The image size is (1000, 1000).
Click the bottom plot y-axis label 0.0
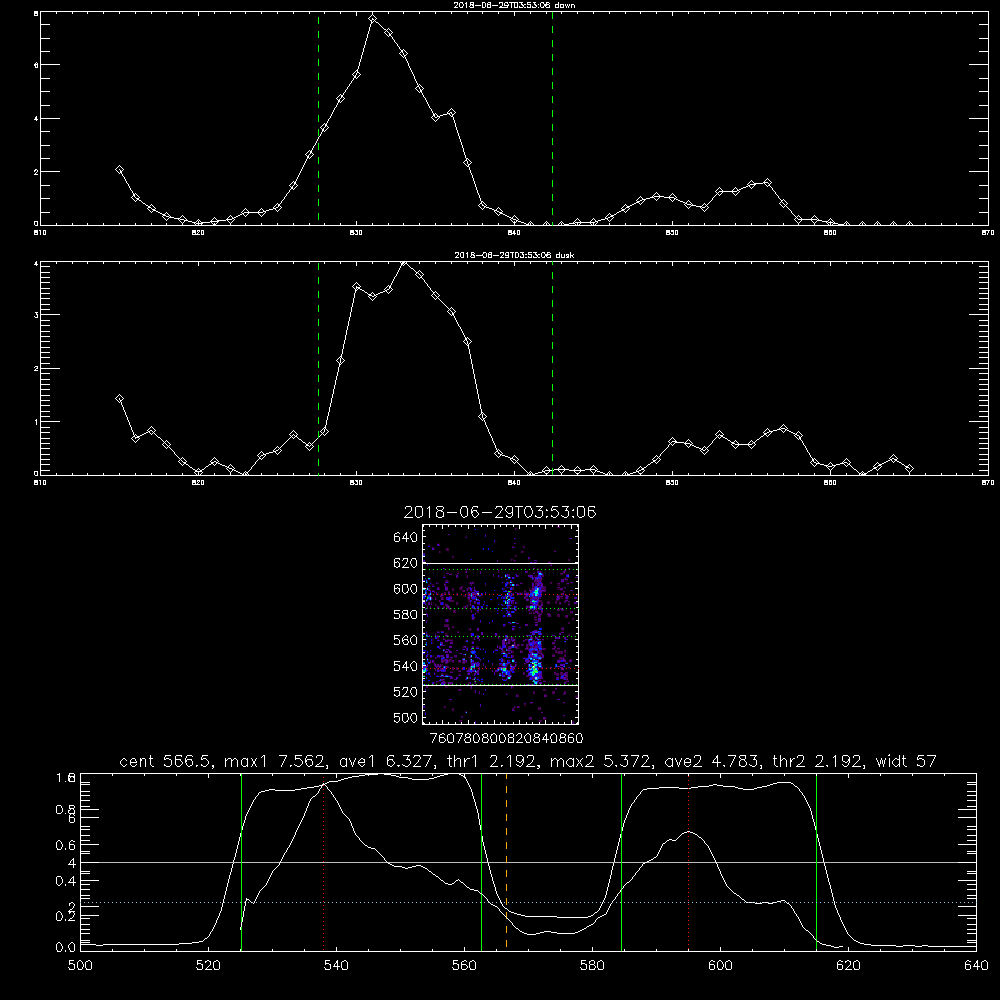click(66, 948)
